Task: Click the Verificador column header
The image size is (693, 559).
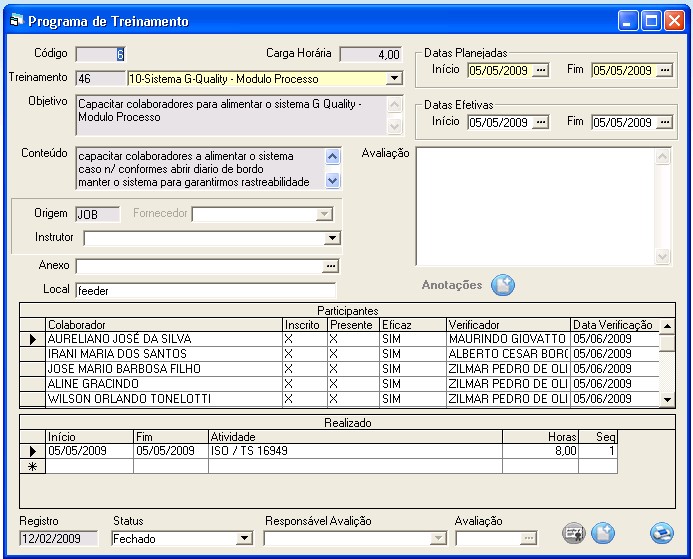Action: pyautogui.click(x=508, y=325)
